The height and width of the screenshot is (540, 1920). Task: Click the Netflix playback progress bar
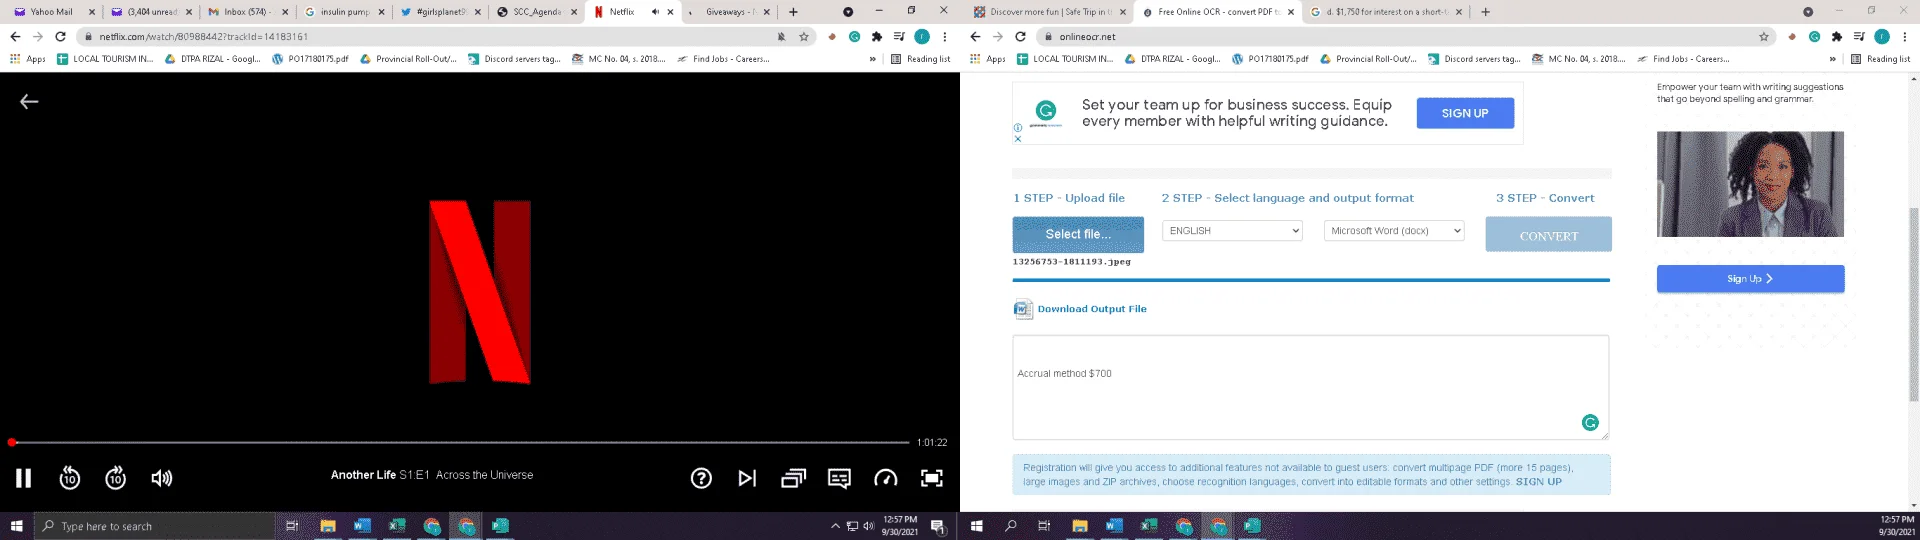click(x=460, y=442)
